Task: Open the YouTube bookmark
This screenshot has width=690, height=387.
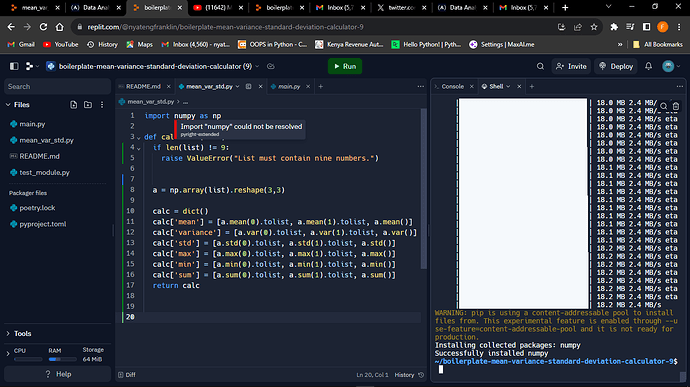Action: [60, 44]
